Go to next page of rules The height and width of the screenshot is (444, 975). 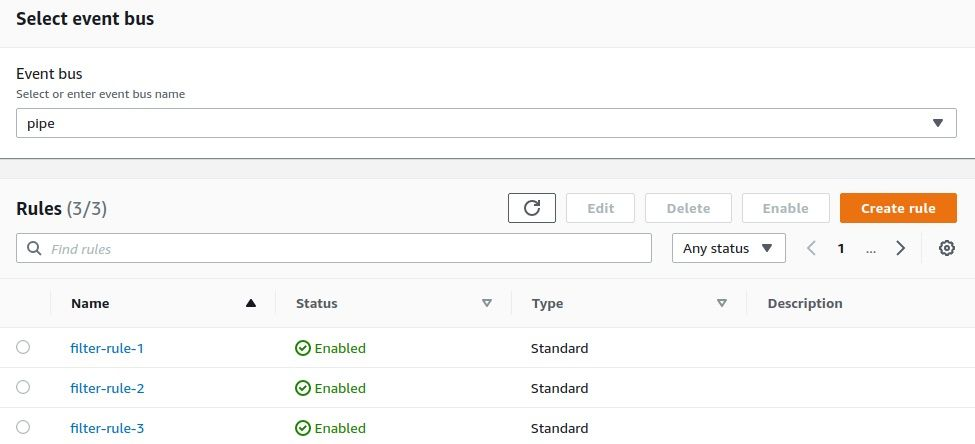tap(901, 248)
